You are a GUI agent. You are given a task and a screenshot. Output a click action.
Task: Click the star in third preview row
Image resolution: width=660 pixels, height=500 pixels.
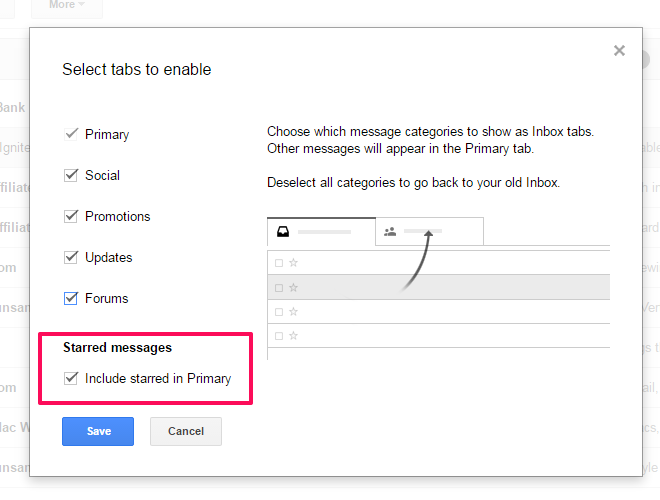click(x=294, y=312)
